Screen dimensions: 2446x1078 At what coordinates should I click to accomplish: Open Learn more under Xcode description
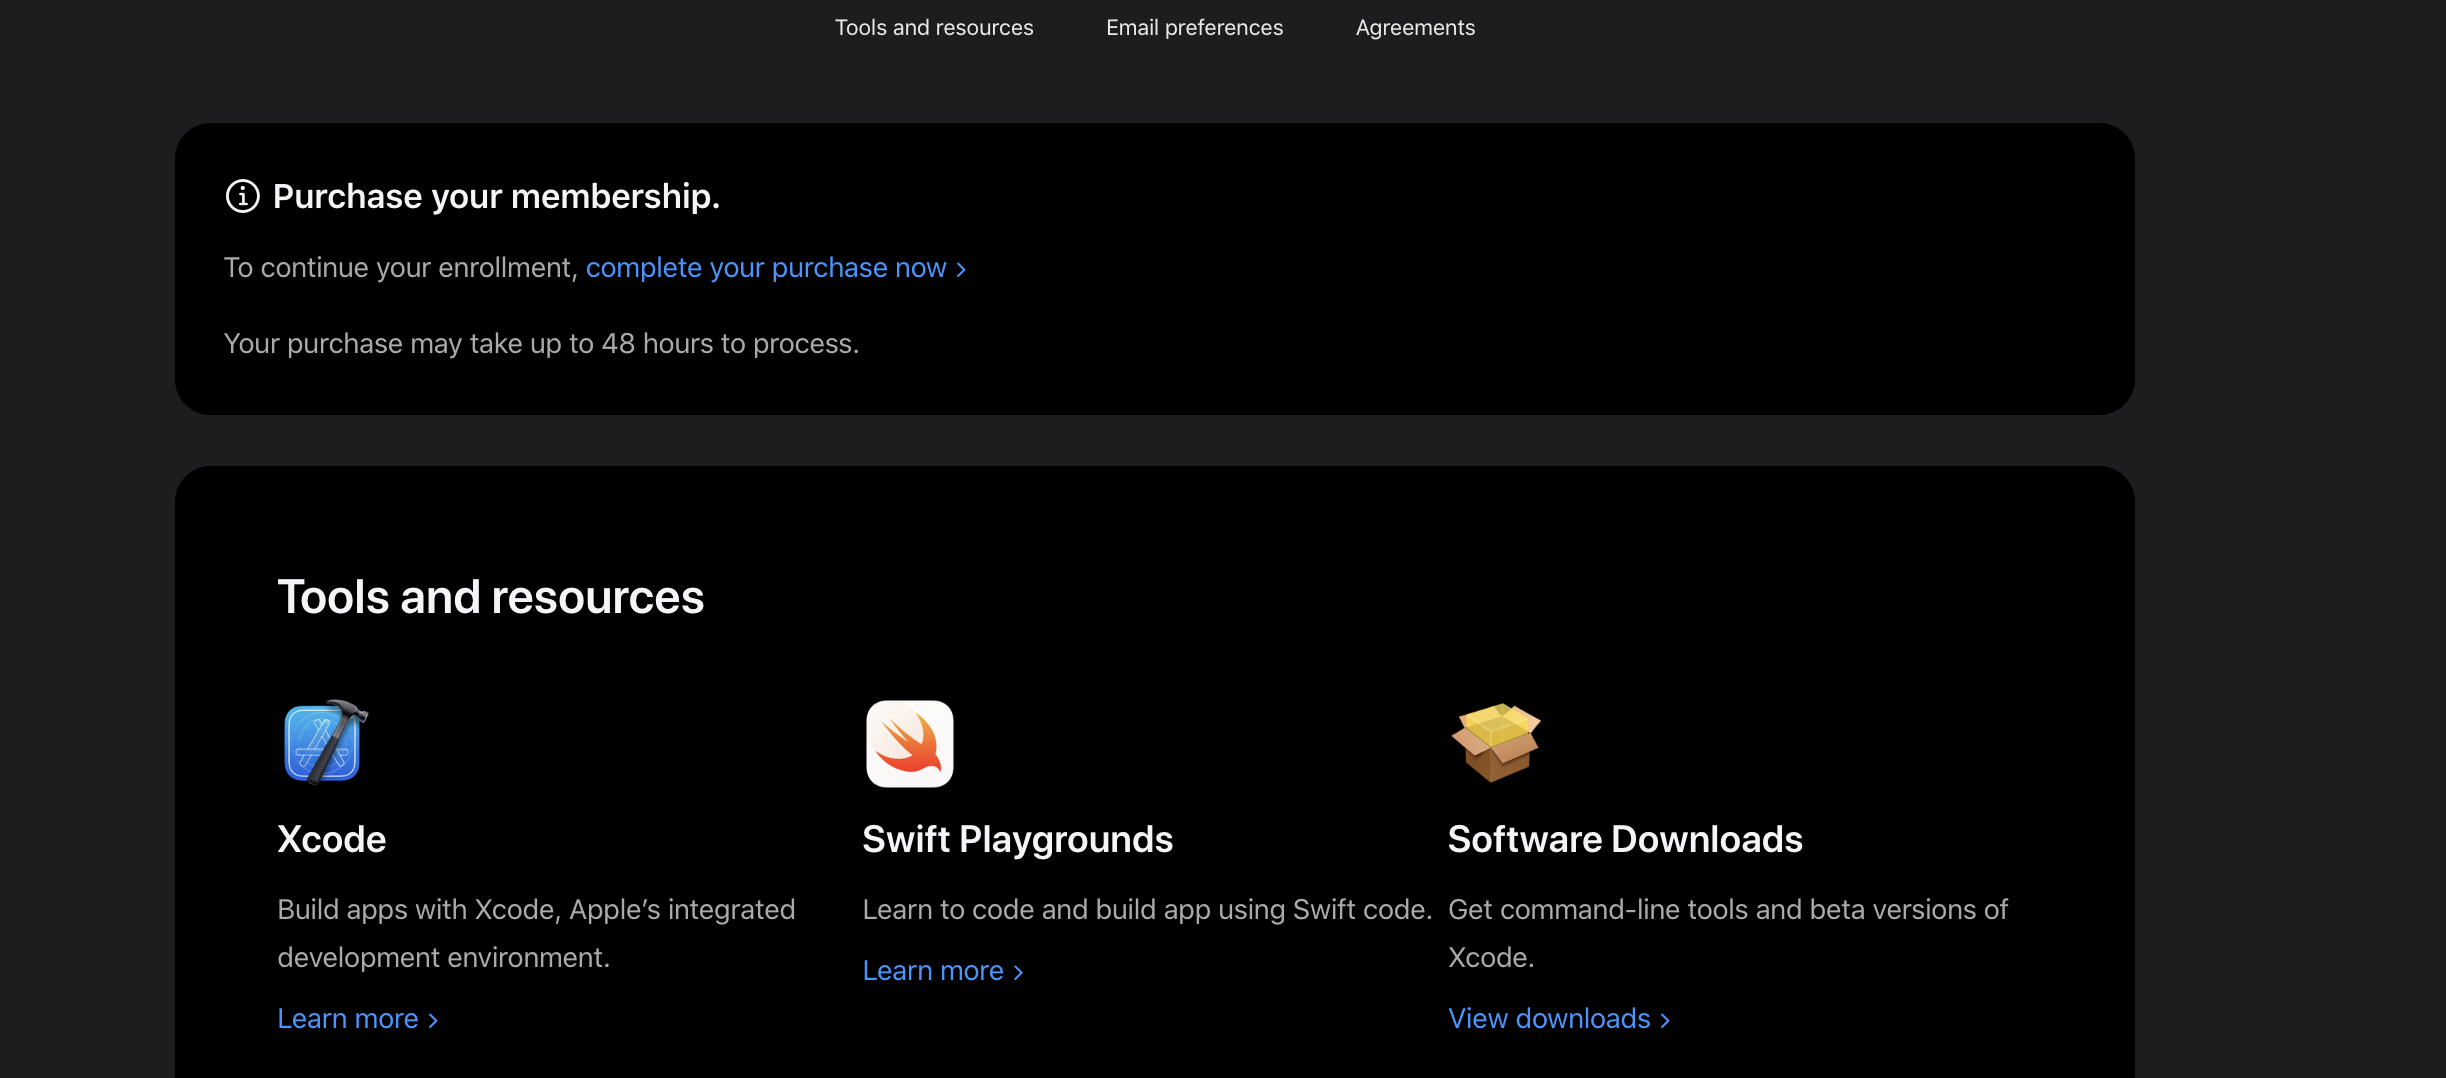click(x=348, y=1019)
